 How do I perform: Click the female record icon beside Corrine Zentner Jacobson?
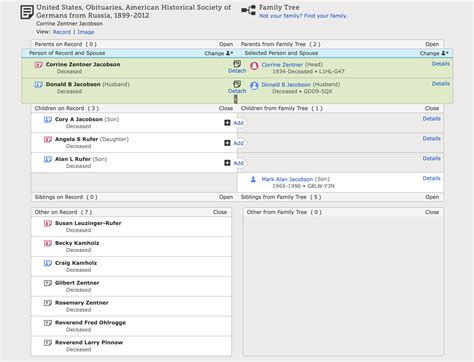(38, 65)
